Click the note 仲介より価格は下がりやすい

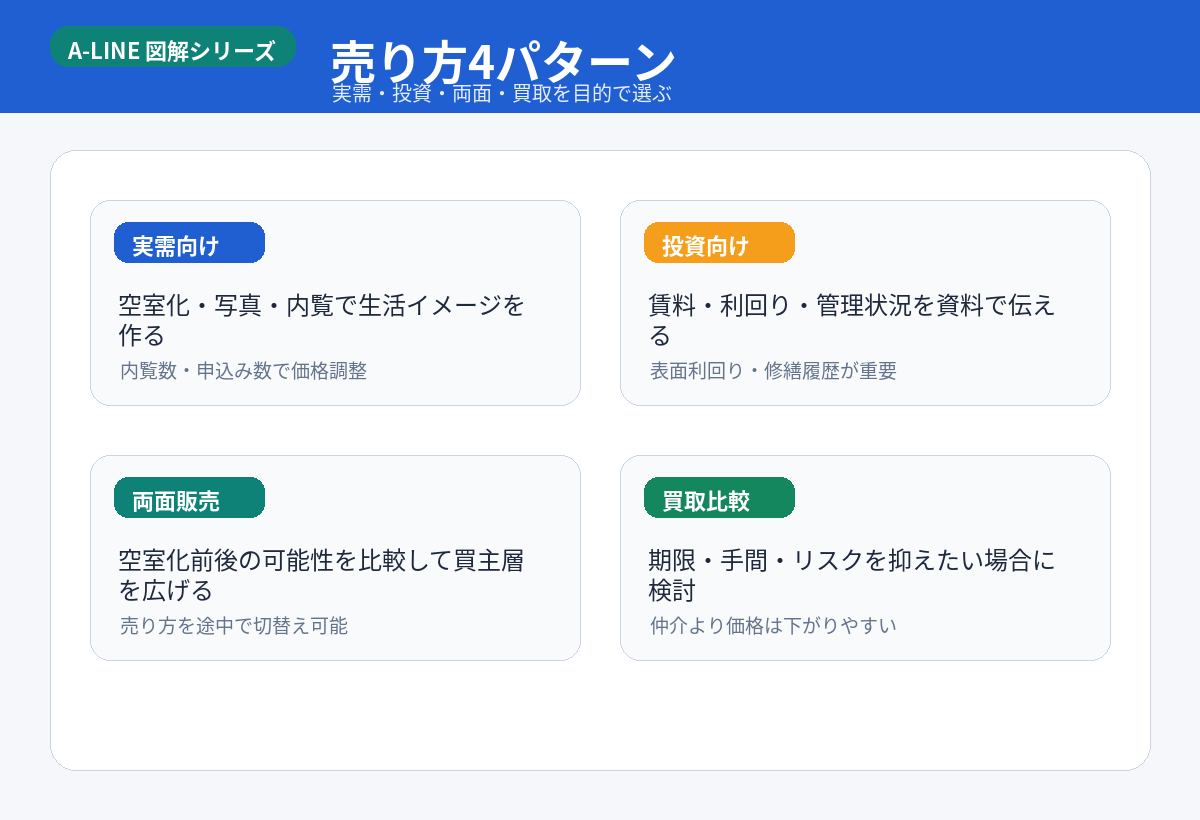773,626
